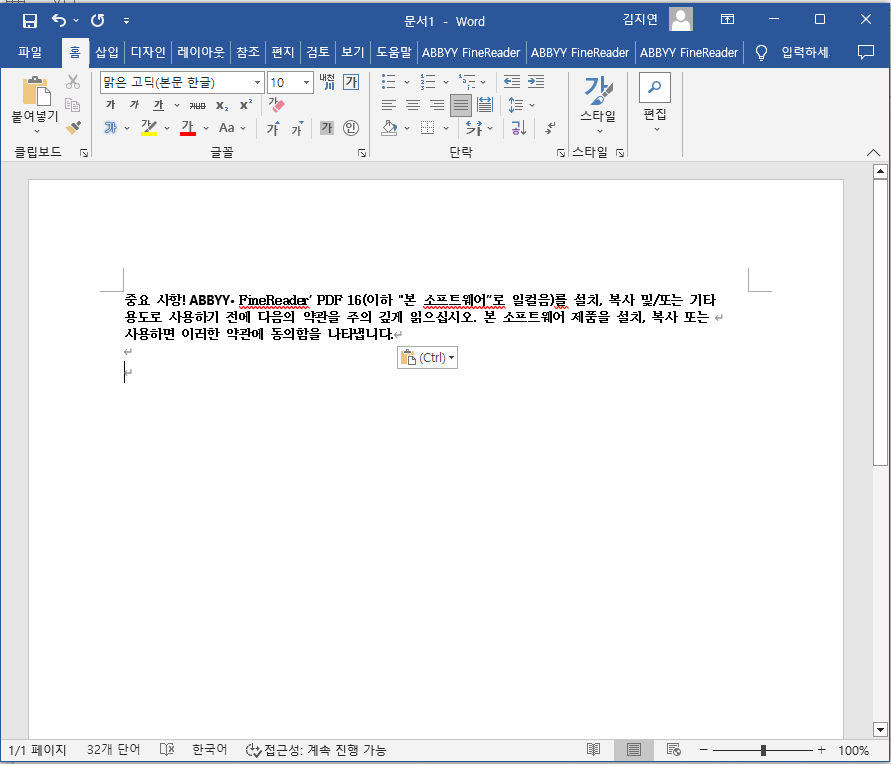Apply the enclosed character circle icon

(x=351, y=128)
